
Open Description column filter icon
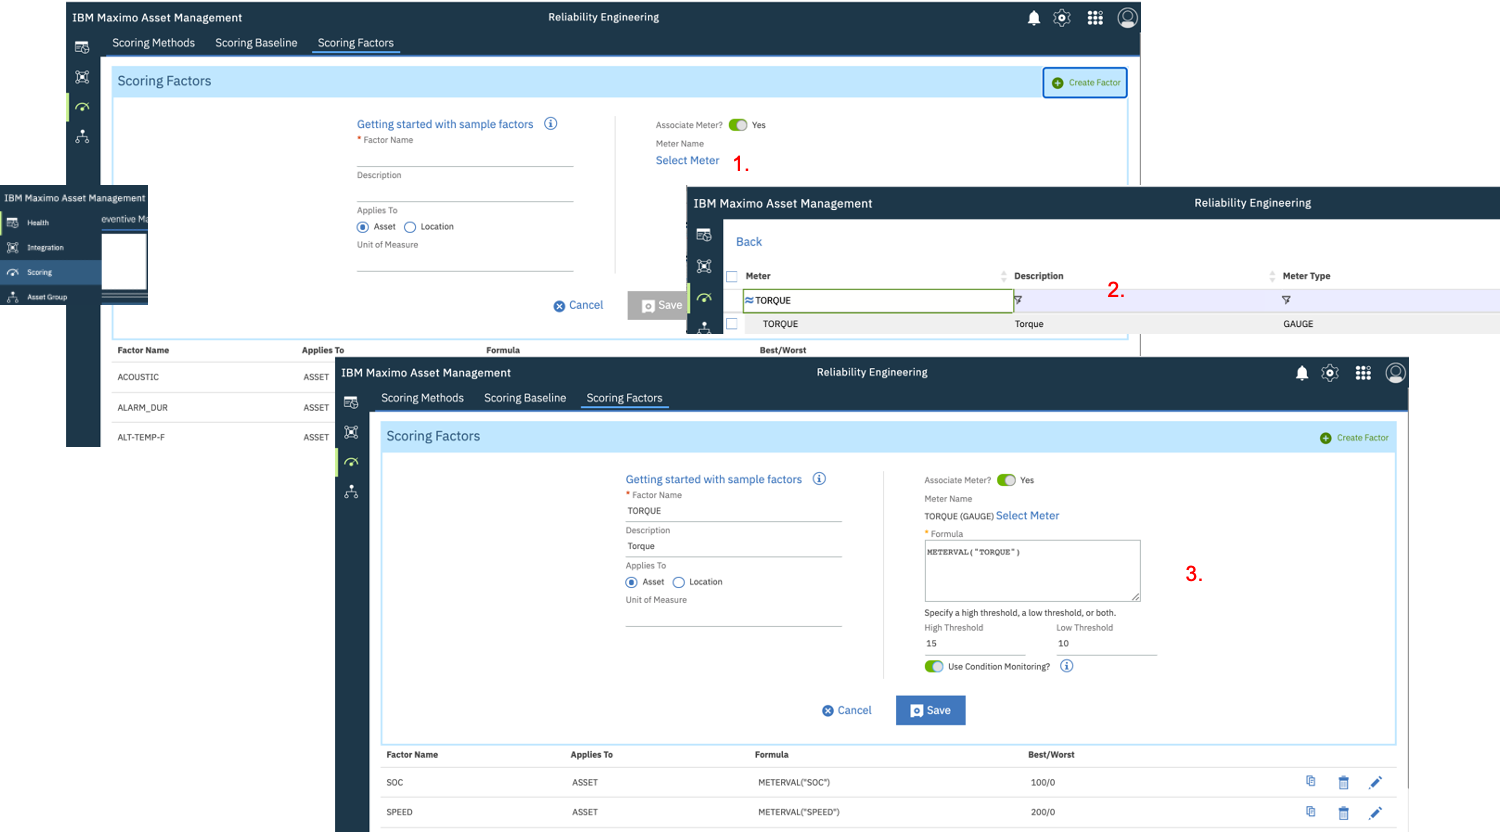1018,300
